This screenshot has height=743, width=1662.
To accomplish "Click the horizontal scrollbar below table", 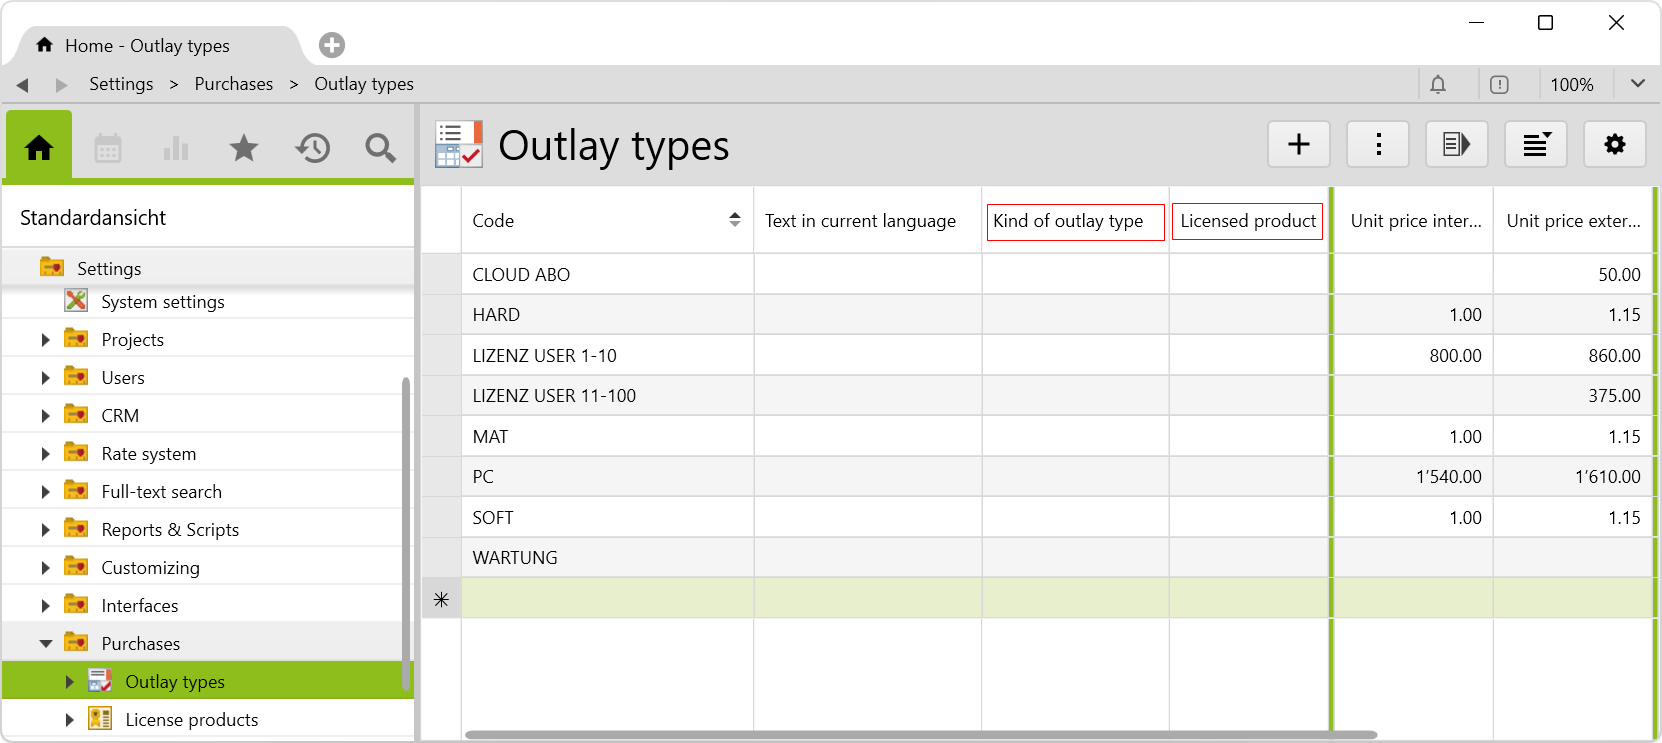I will [920, 735].
